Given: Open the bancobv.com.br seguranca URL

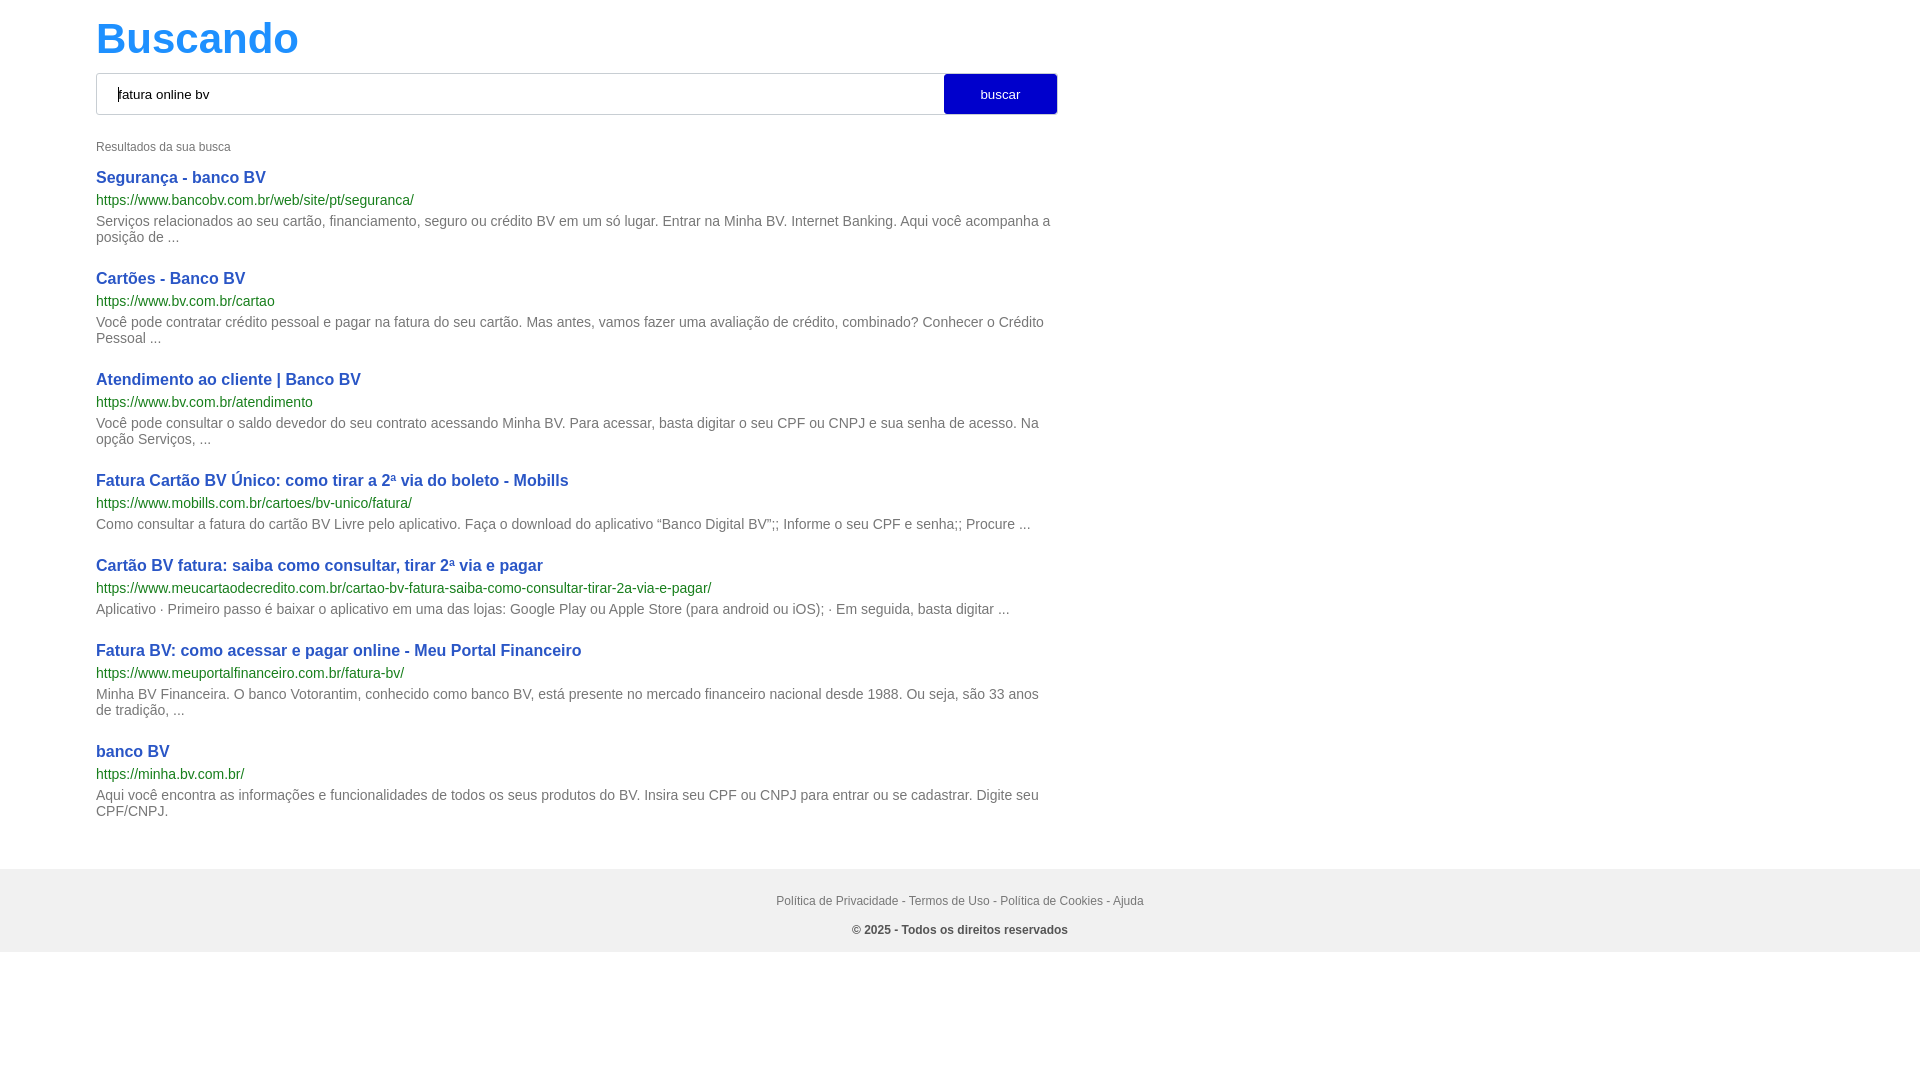Looking at the screenshot, I should [x=255, y=200].
